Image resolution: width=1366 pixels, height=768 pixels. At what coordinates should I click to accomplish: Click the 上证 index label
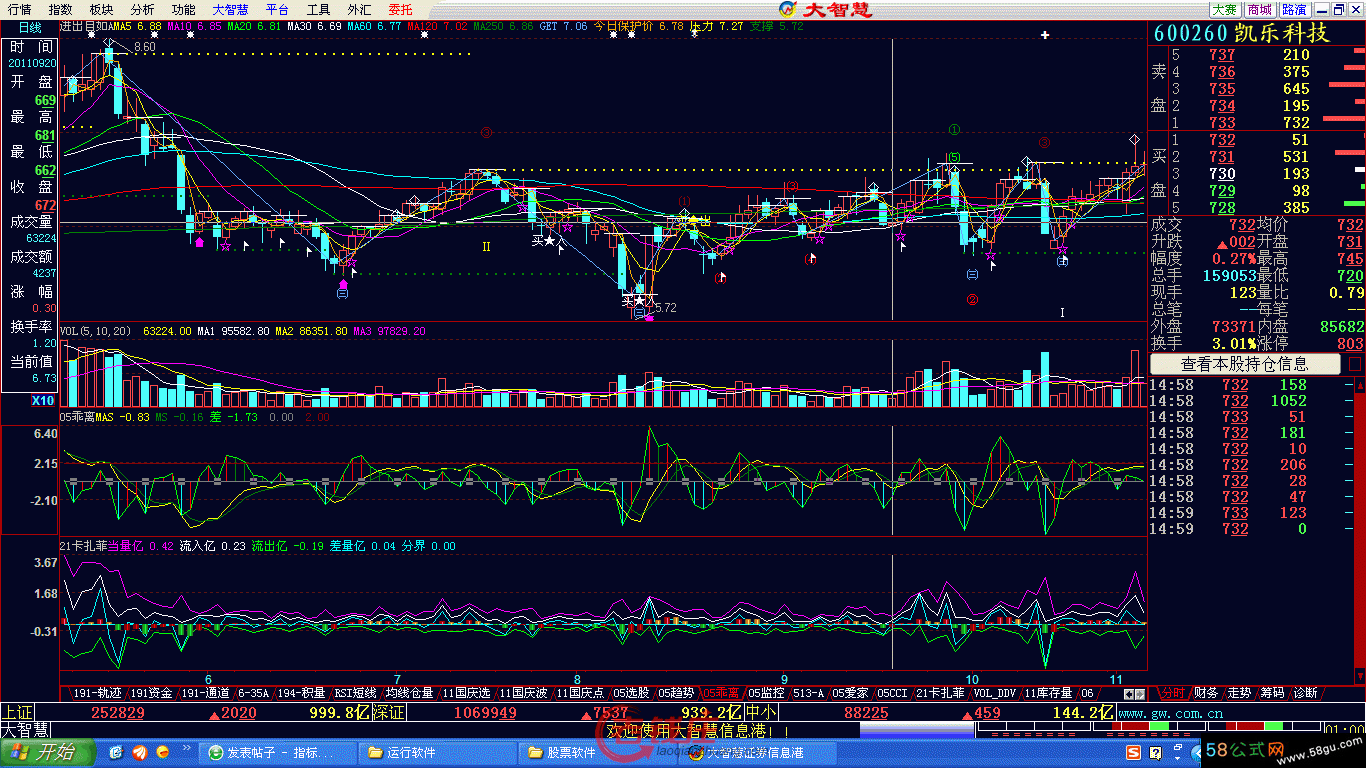pyautogui.click(x=16, y=713)
